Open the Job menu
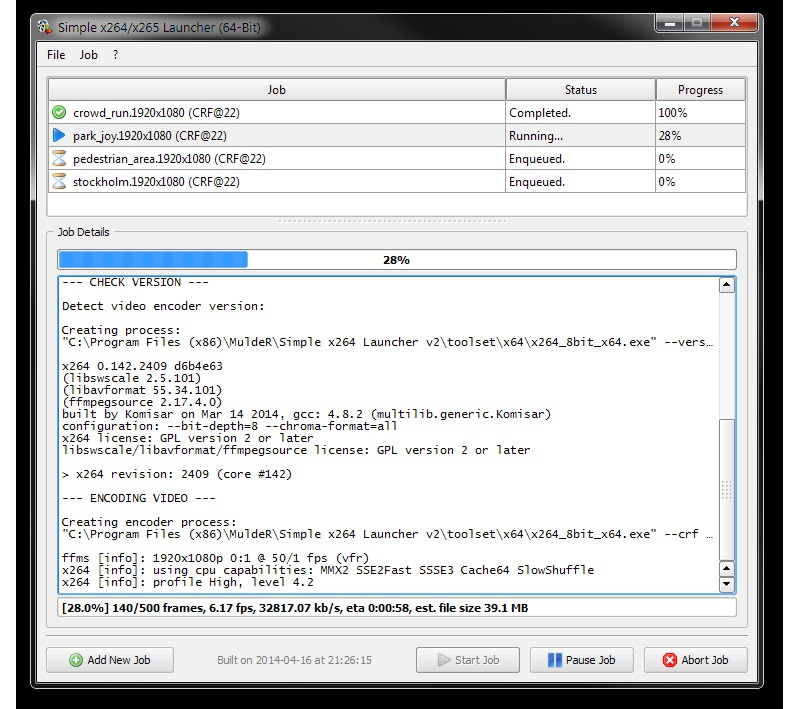 [x=88, y=55]
